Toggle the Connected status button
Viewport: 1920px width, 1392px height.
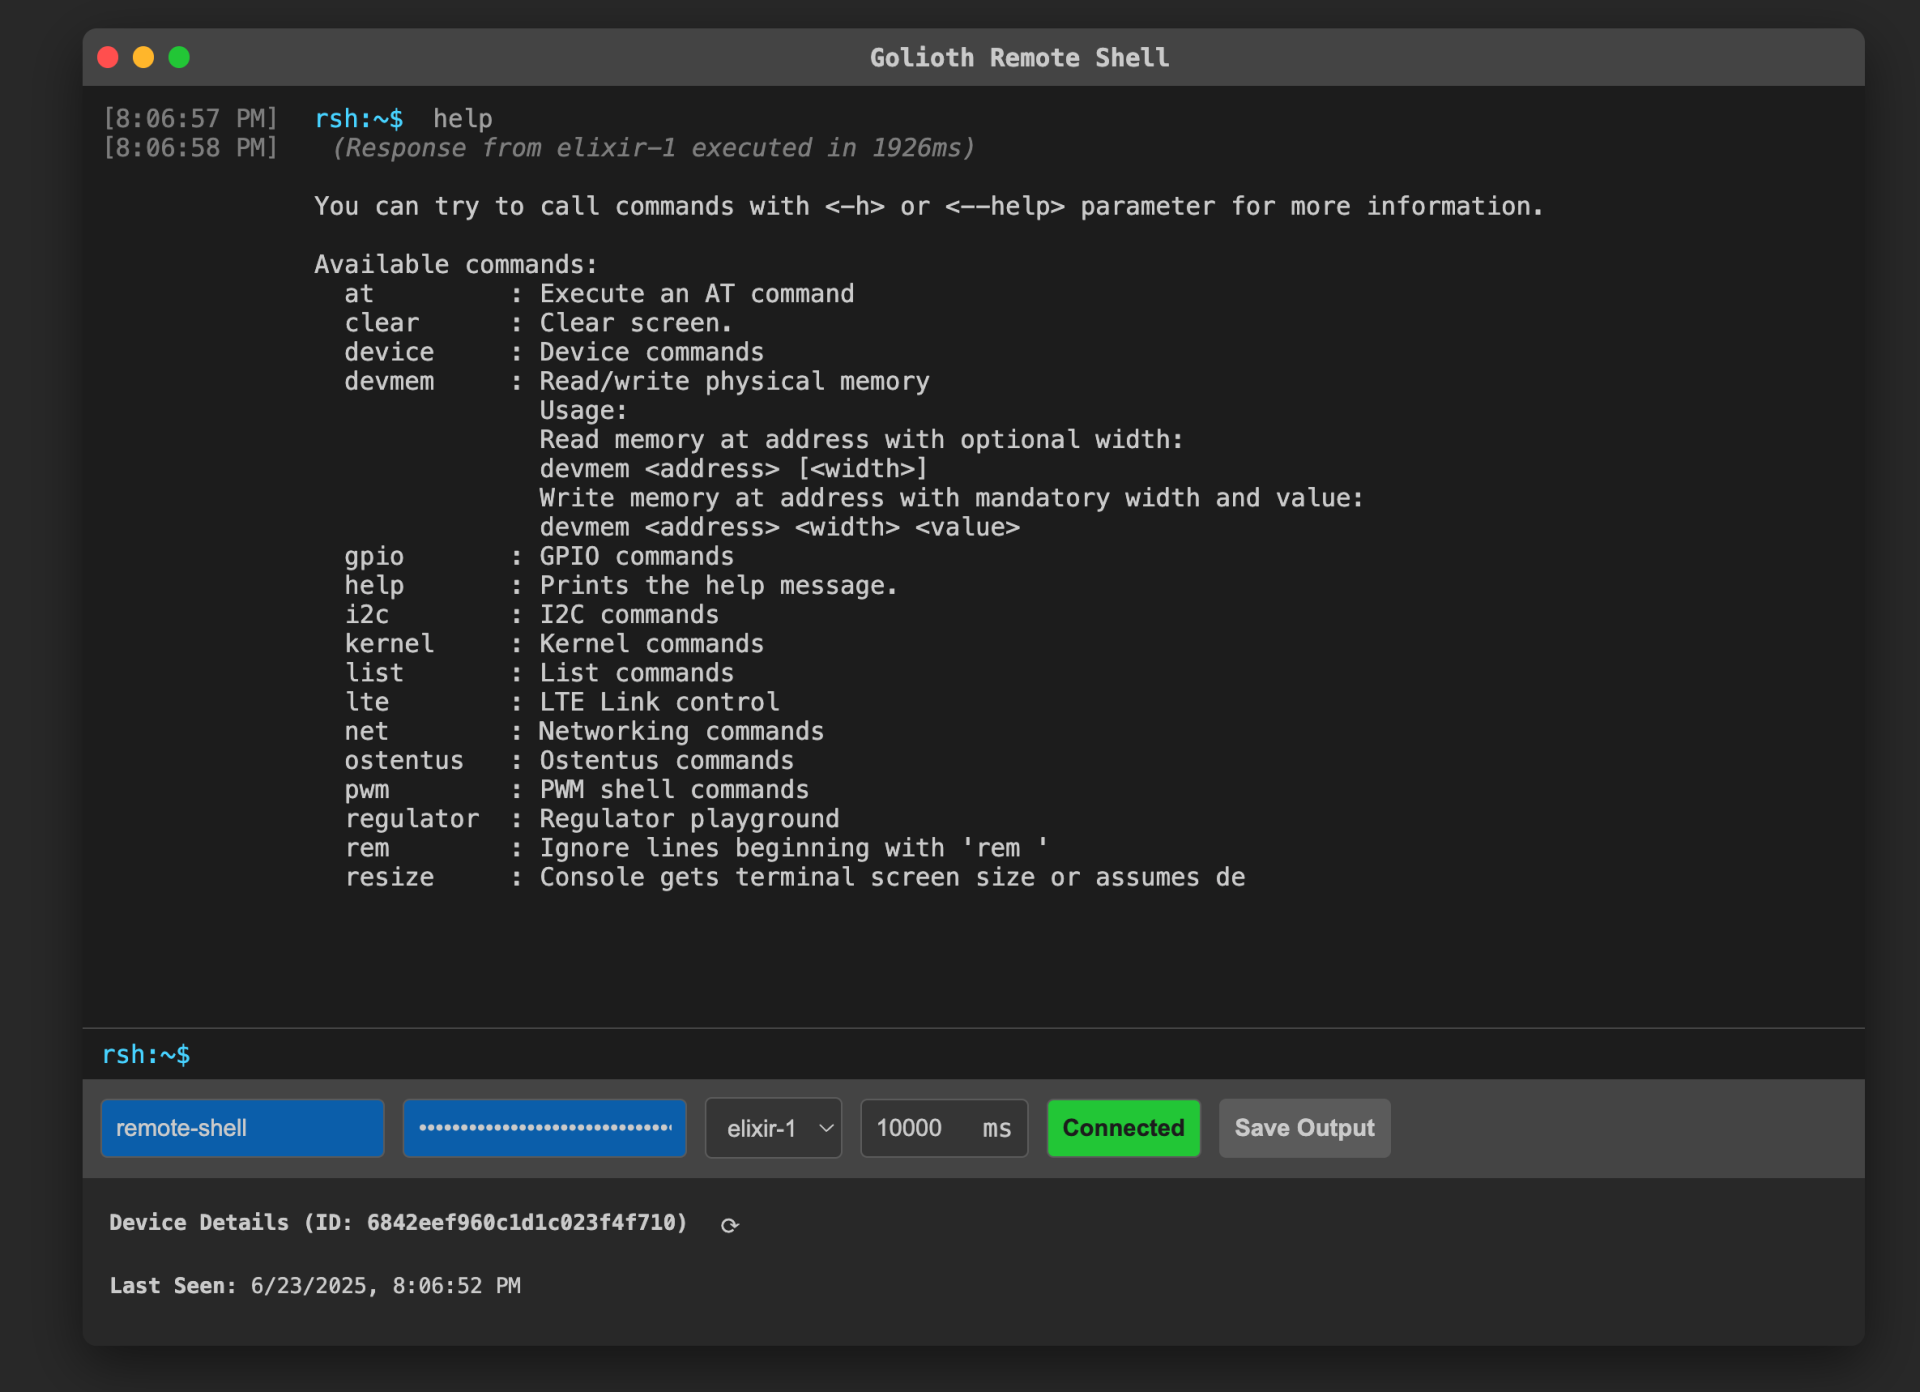(x=1122, y=1128)
